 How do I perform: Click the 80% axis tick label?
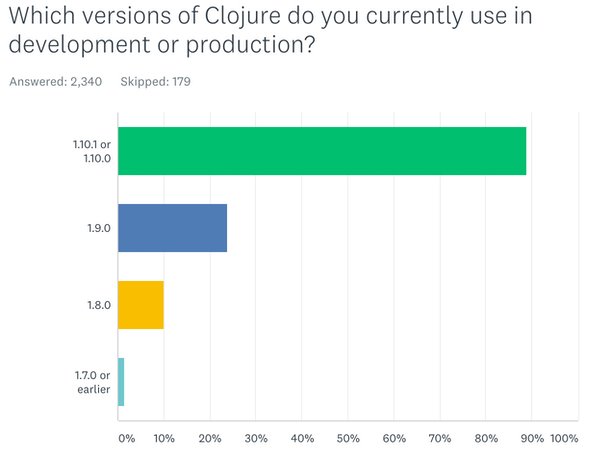[486, 438]
